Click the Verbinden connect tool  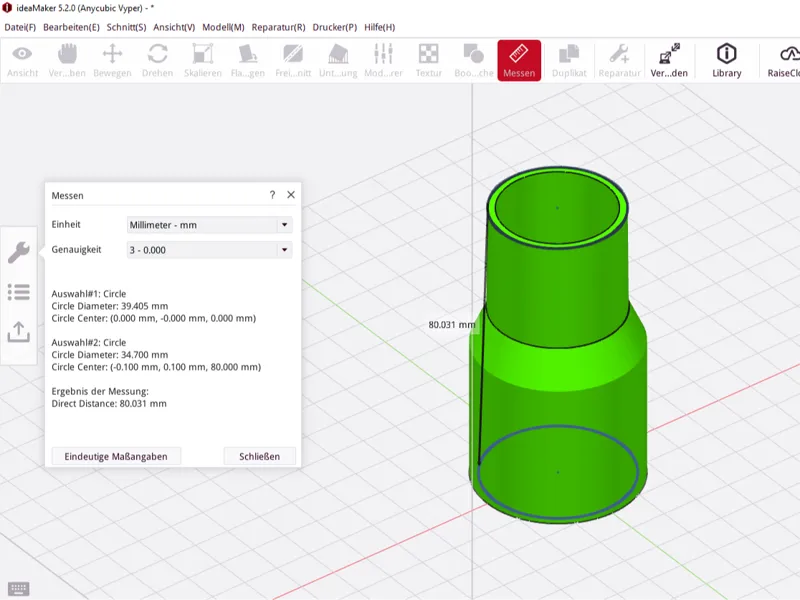[x=669, y=61]
